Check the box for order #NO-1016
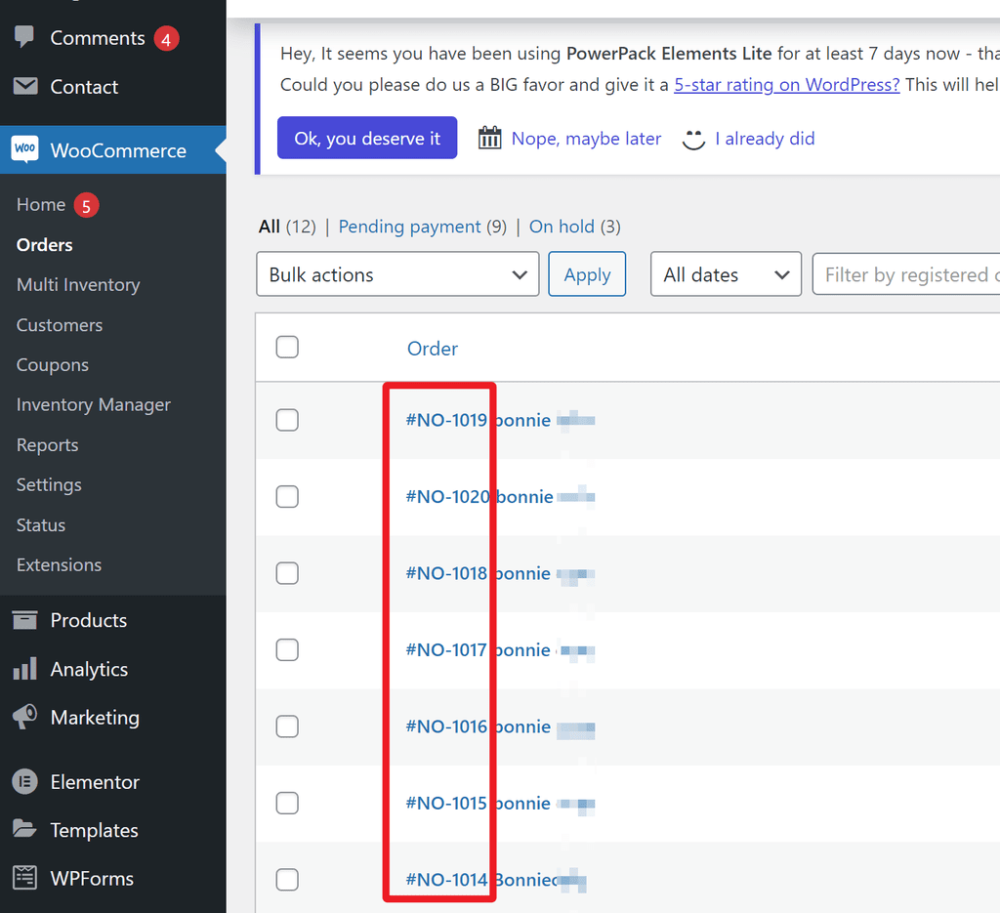This screenshot has width=1000, height=913. [x=287, y=726]
